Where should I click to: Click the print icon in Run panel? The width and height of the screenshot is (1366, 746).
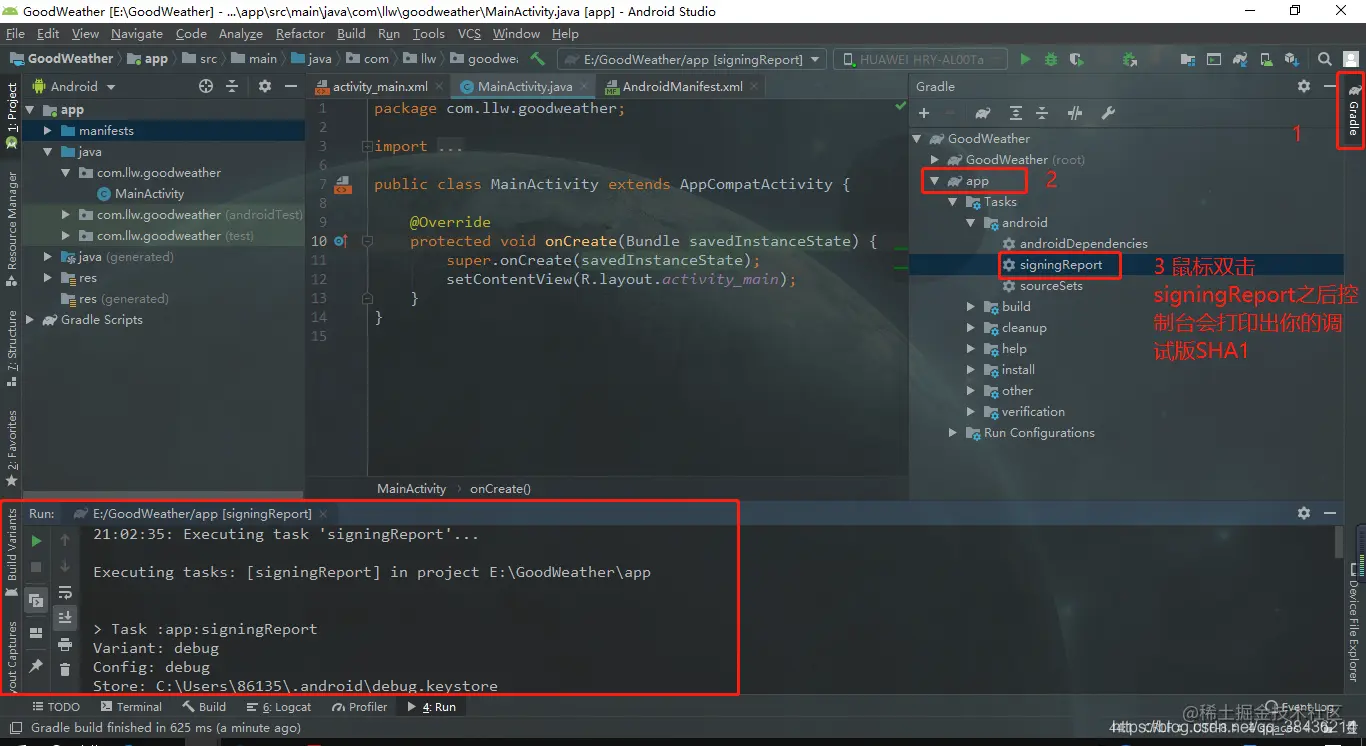[x=65, y=644]
